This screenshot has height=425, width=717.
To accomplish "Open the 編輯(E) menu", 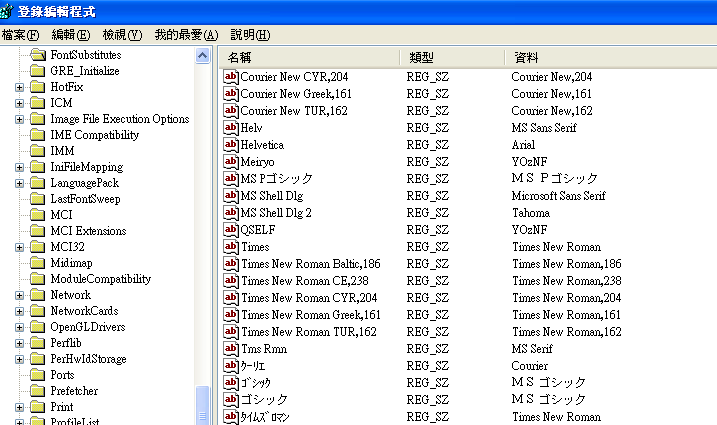I will [70, 35].
